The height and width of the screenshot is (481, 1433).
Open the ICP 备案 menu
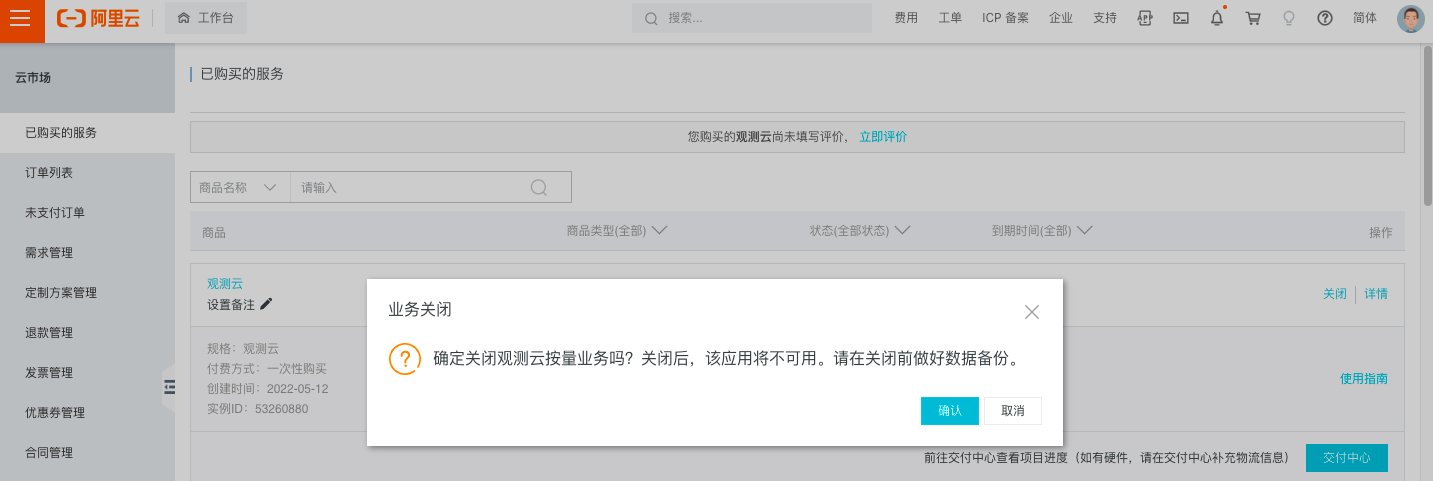[1005, 18]
